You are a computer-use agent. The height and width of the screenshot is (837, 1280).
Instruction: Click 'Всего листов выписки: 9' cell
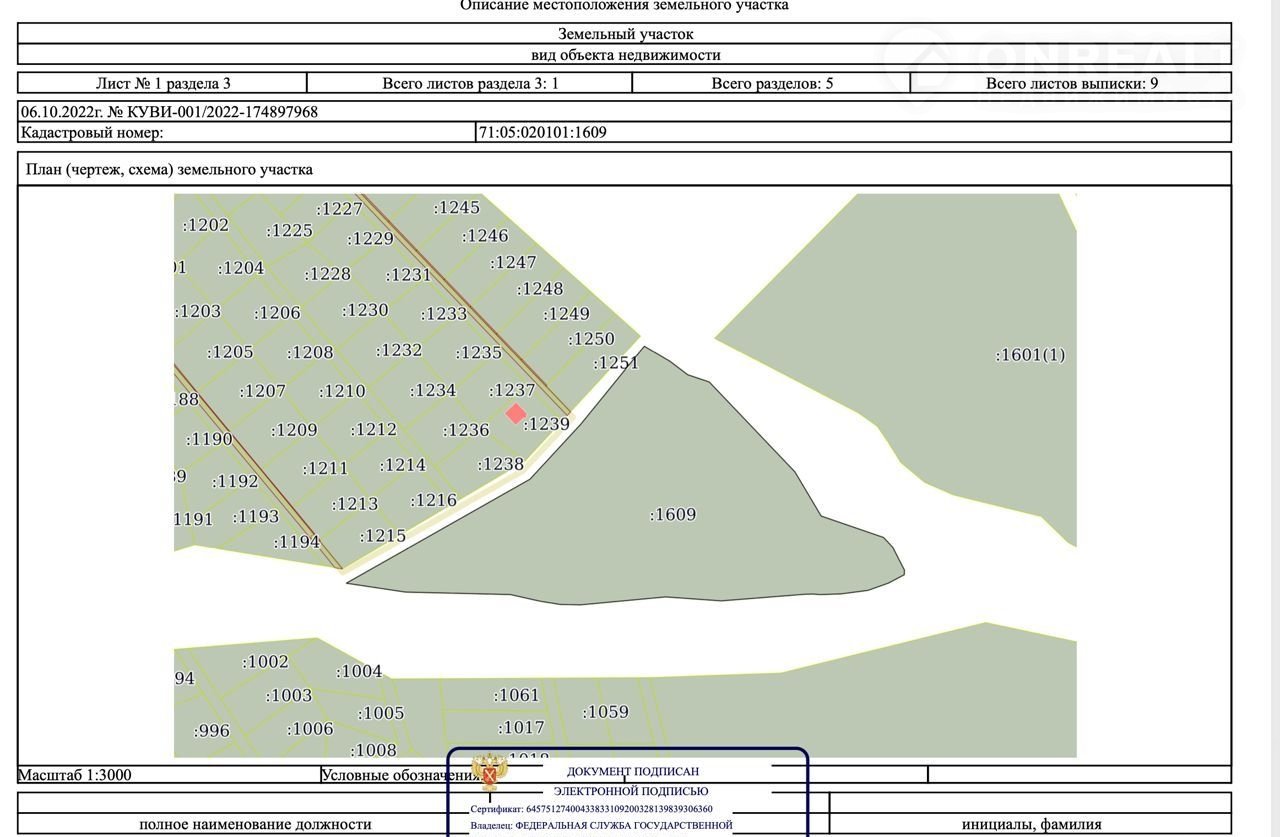pyautogui.click(x=1071, y=83)
